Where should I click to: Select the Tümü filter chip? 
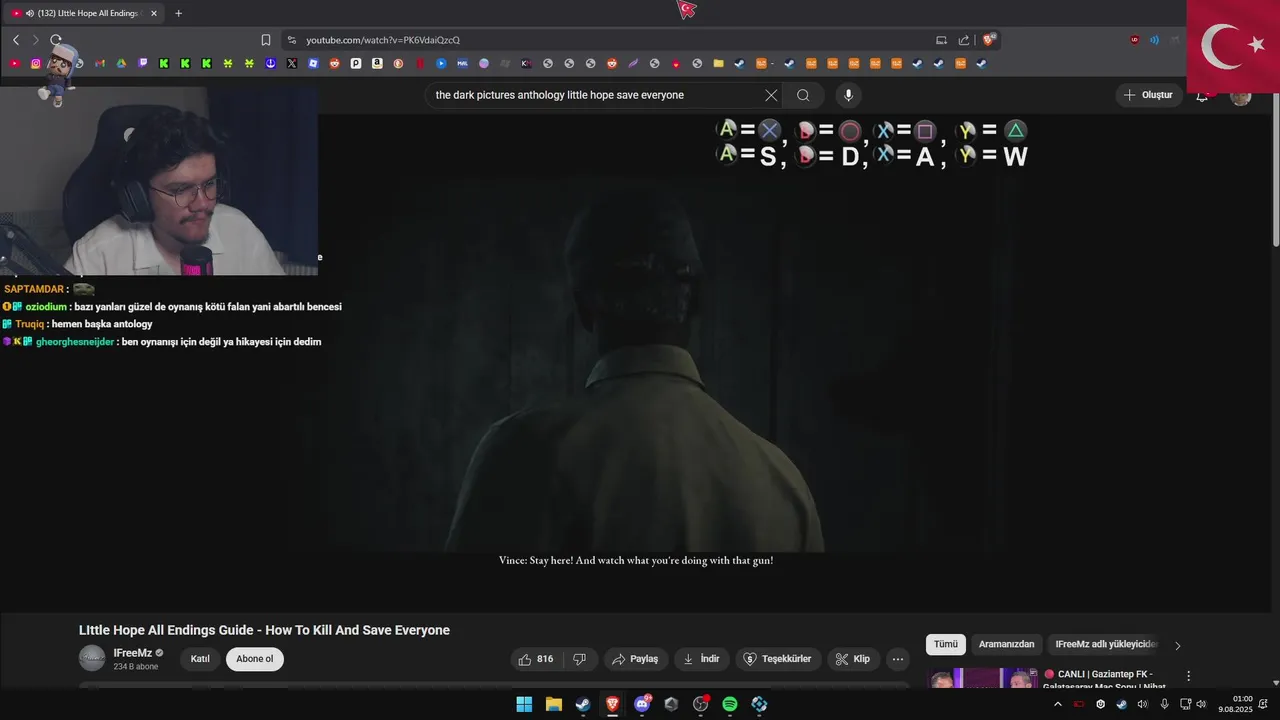(946, 644)
